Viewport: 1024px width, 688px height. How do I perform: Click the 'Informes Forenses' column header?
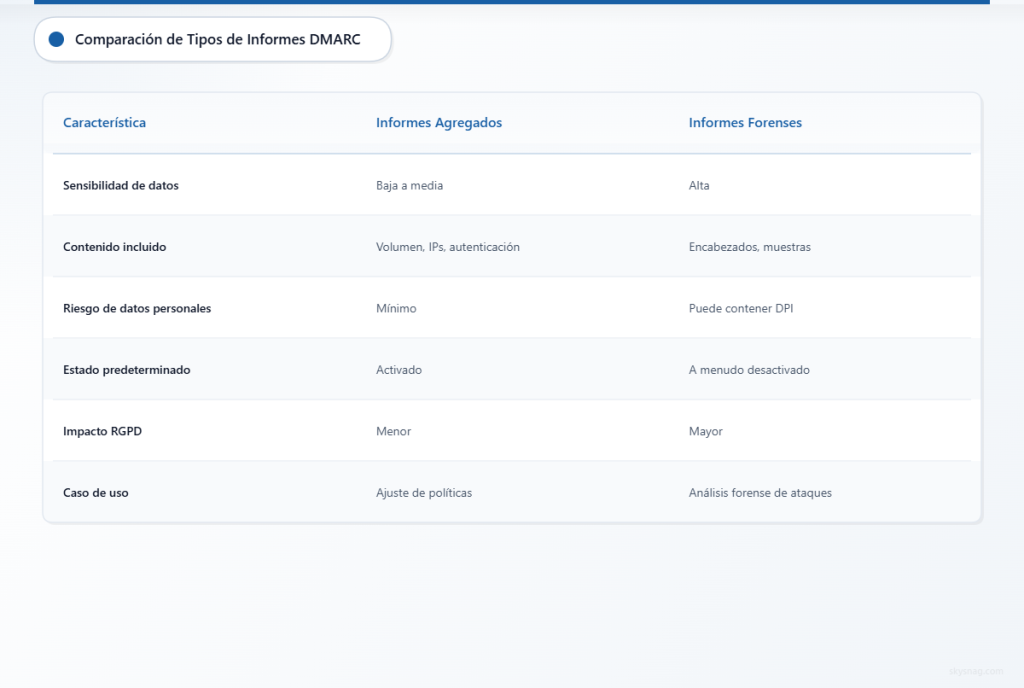745,122
